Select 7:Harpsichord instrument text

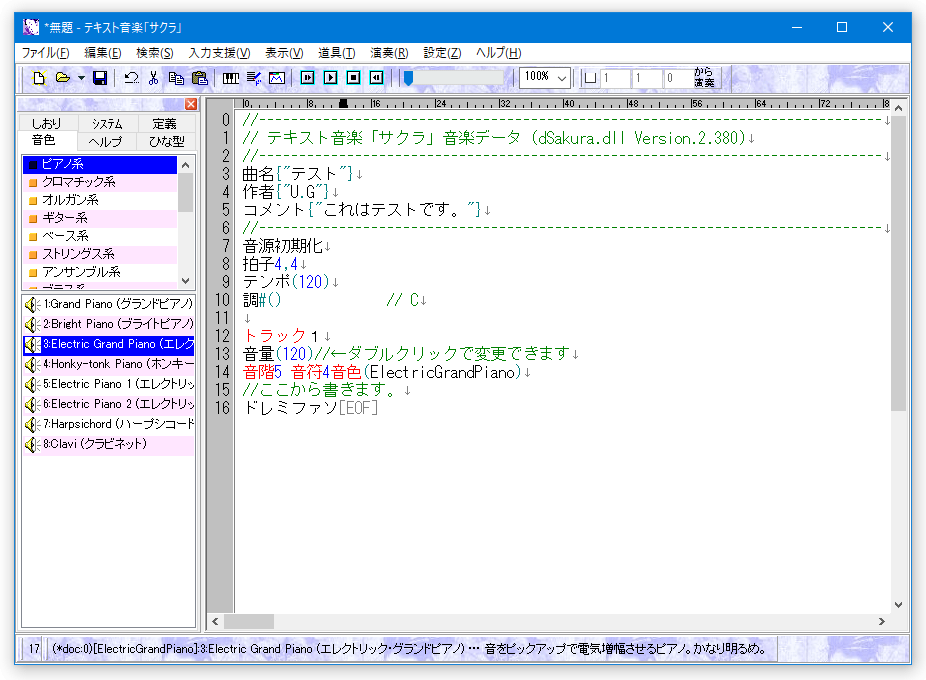click(x=118, y=424)
